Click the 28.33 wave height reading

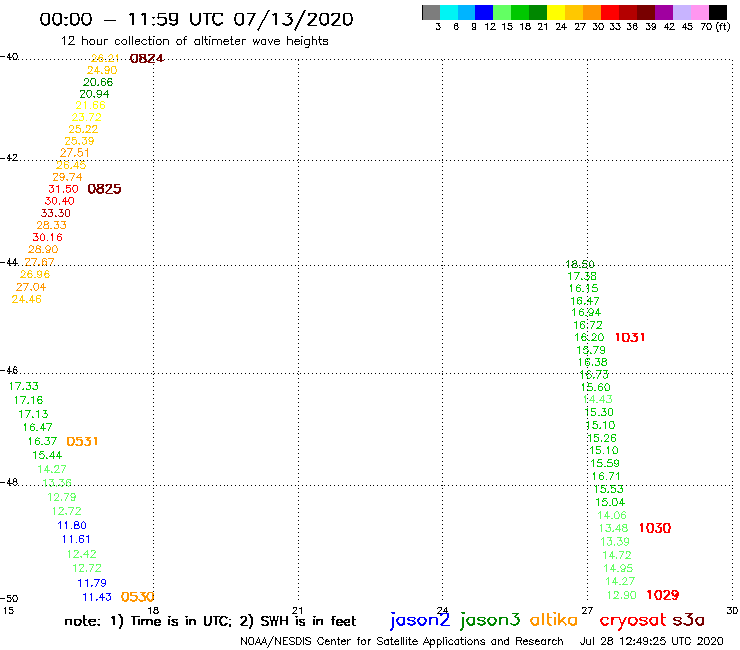[51, 225]
